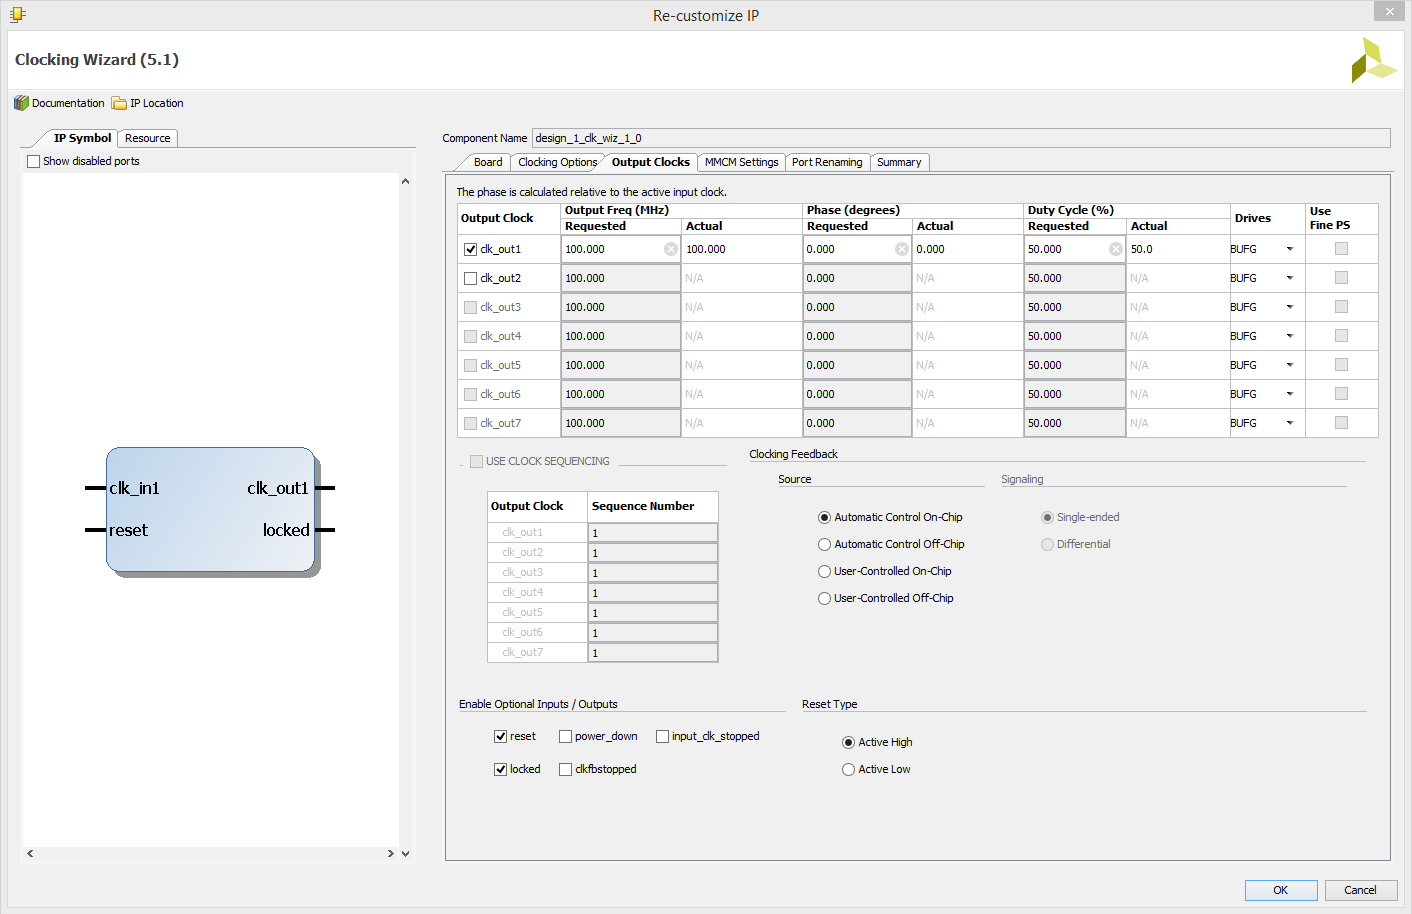The image size is (1412, 914).
Task: Clear the clk_out1 requested frequency field
Action: [x=671, y=249]
